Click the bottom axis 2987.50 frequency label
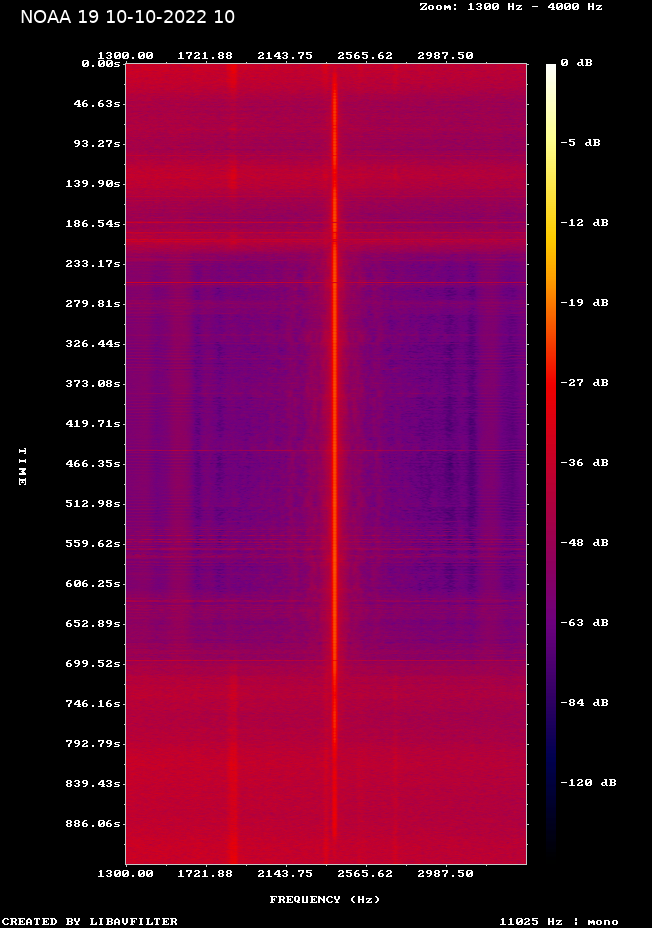This screenshot has height=928, width=652. point(446,874)
